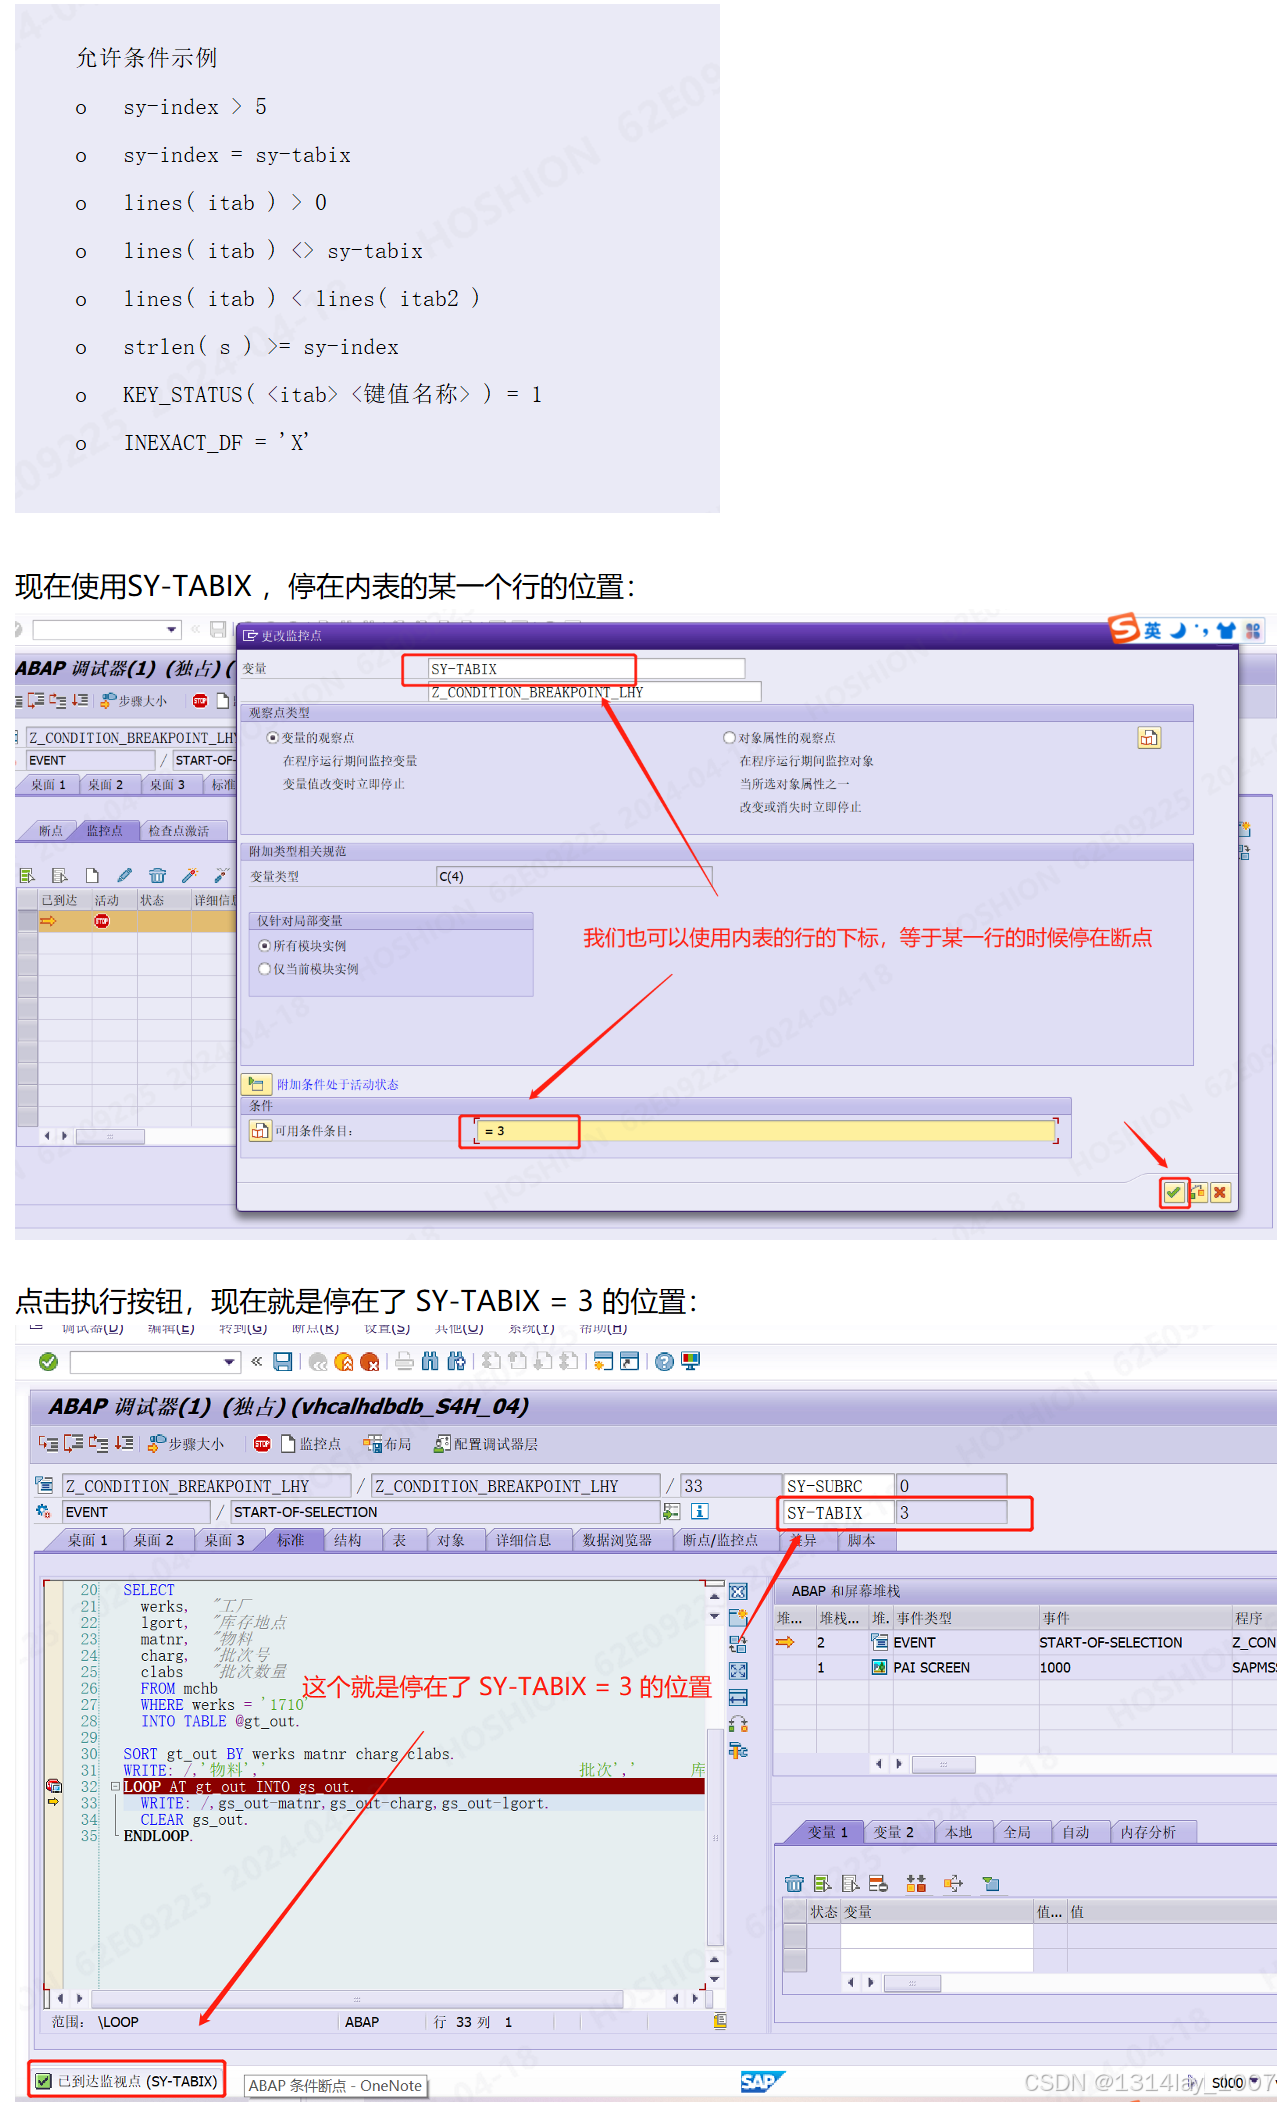Open command field dropdown in upper debugger window
Image resolution: width=1280 pixels, height=2104 pixels.
coord(171,629)
